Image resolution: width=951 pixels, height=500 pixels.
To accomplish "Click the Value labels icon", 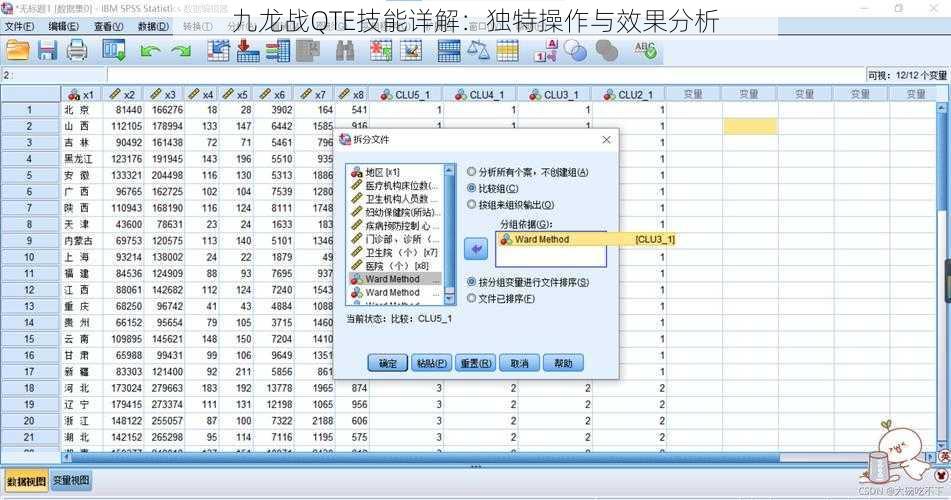I will coord(545,51).
